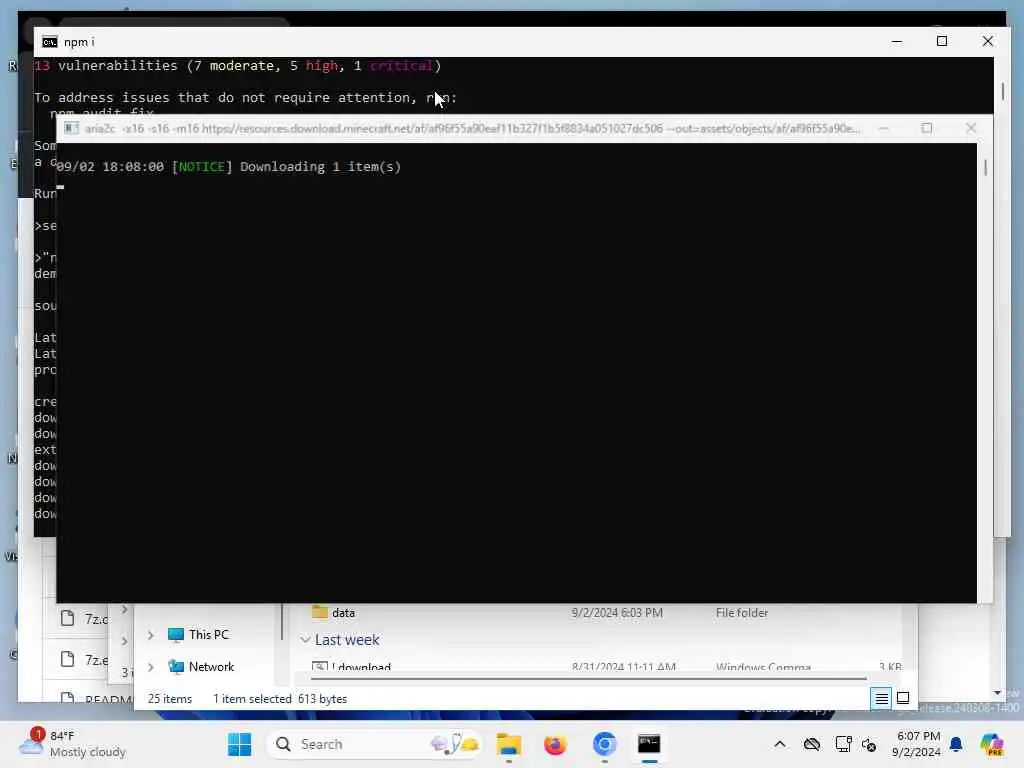Screen dimensions: 1024x768
Task: Open the Chromium browser taskbar icon
Action: click(x=605, y=744)
